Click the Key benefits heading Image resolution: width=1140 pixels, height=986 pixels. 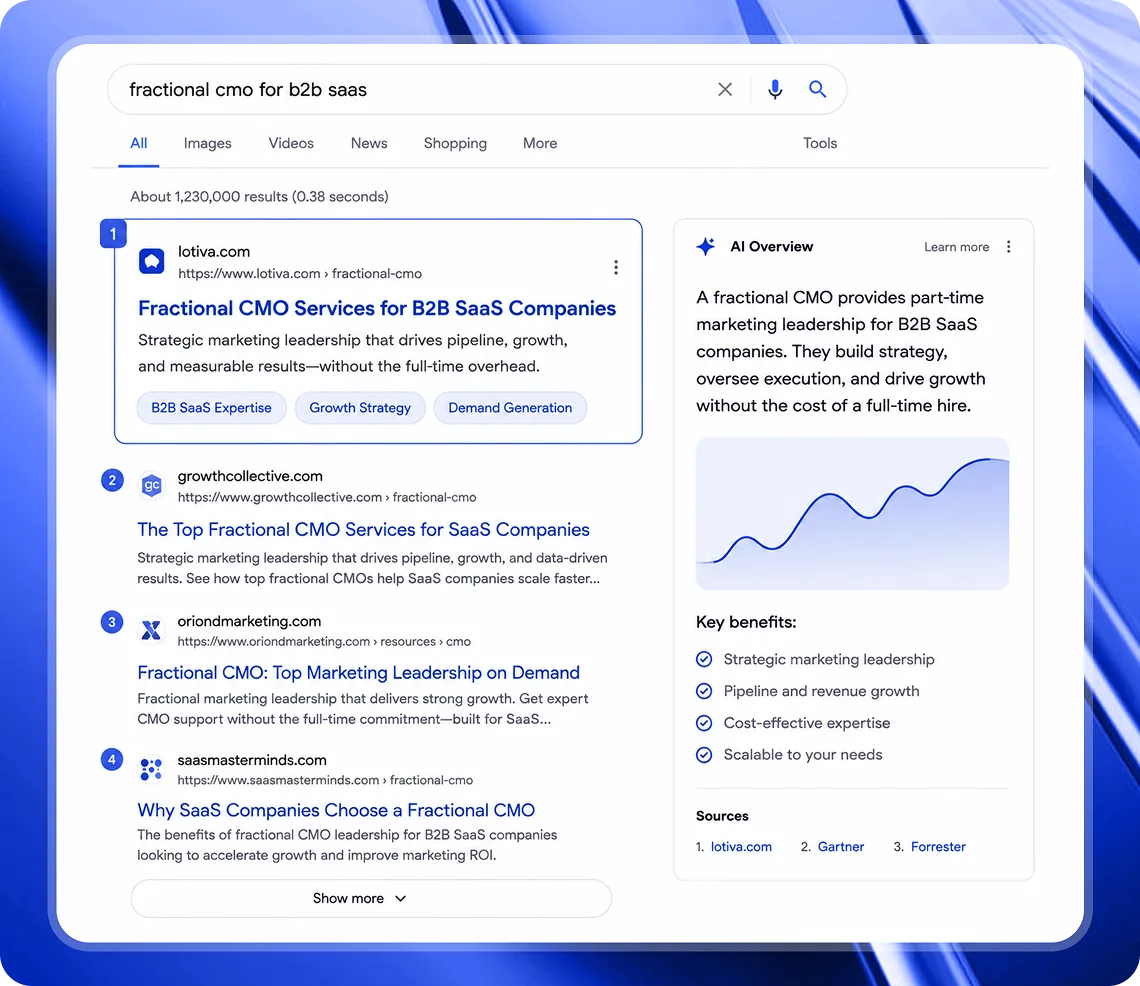tap(746, 622)
